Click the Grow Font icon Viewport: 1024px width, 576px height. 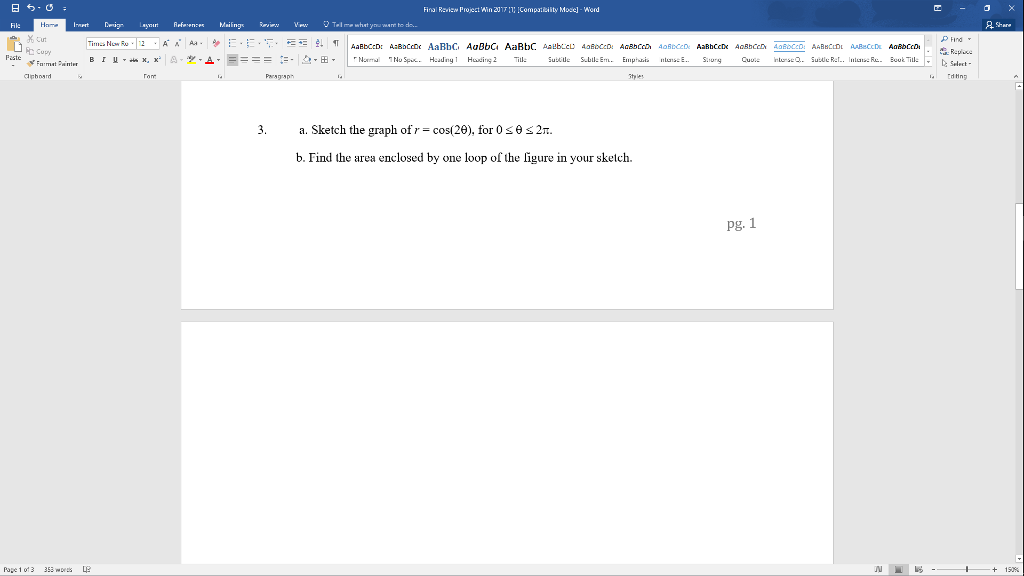(x=165, y=41)
